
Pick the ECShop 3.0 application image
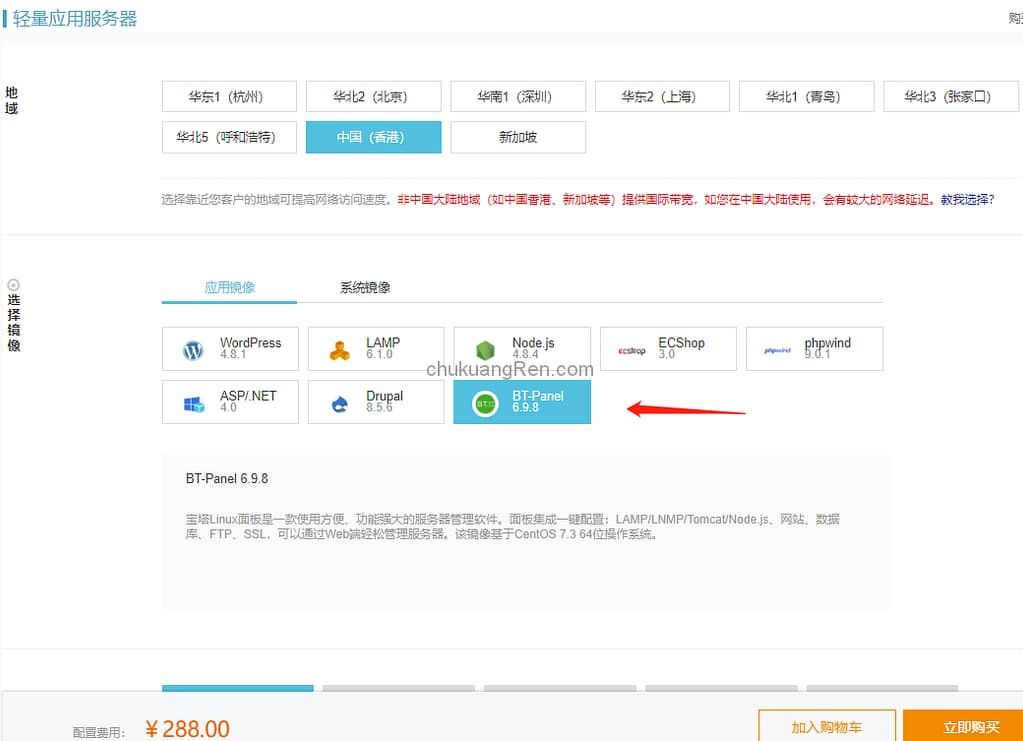(x=668, y=348)
